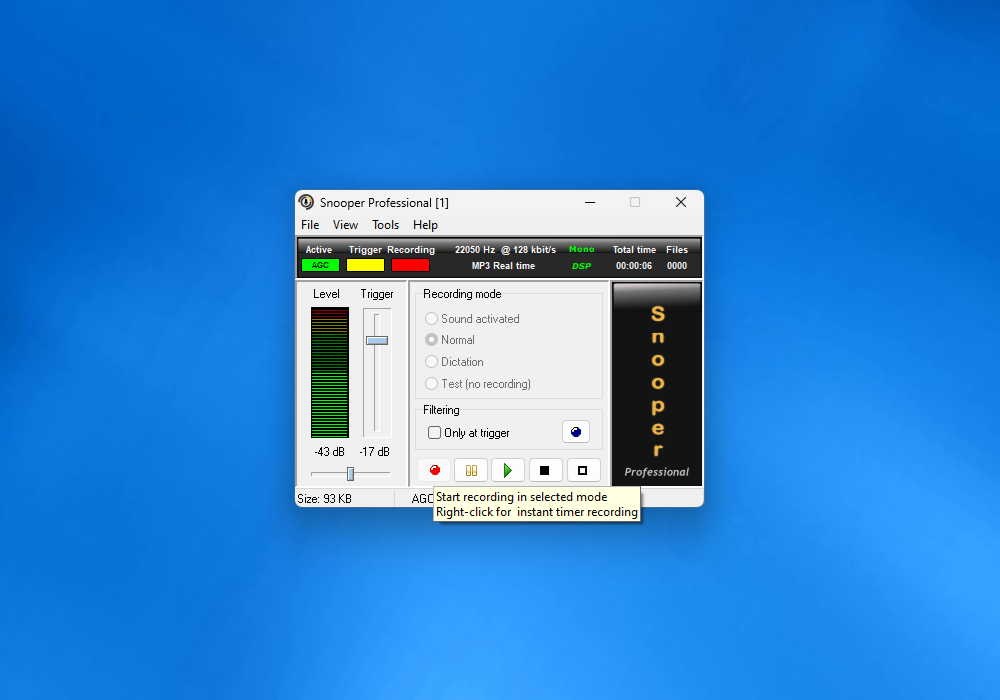Viewport: 1000px width, 700px height.
Task: Click the Size: 93 KB status entry
Action: point(325,499)
